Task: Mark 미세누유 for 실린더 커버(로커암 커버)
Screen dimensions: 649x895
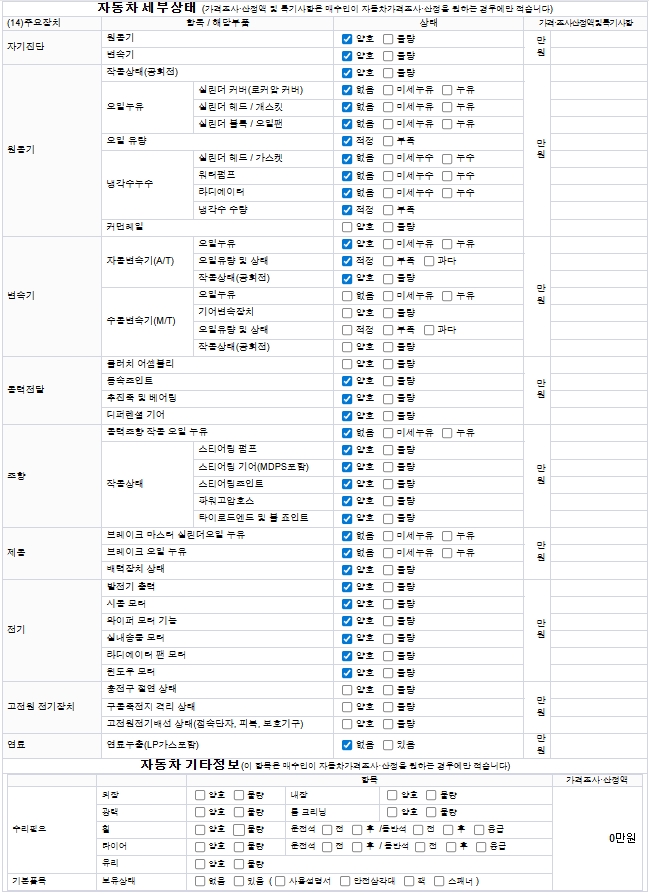Action: click(x=388, y=90)
